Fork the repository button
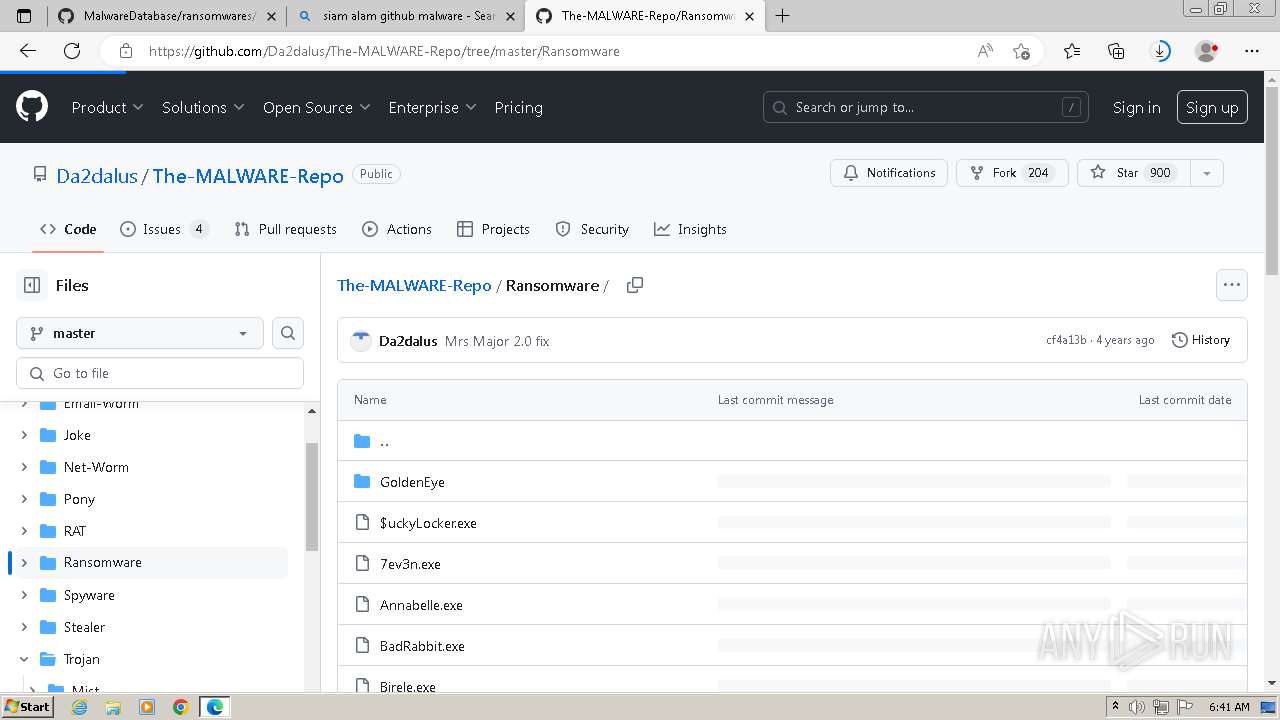The height and width of the screenshot is (720, 1280). pyautogui.click(x=1012, y=173)
